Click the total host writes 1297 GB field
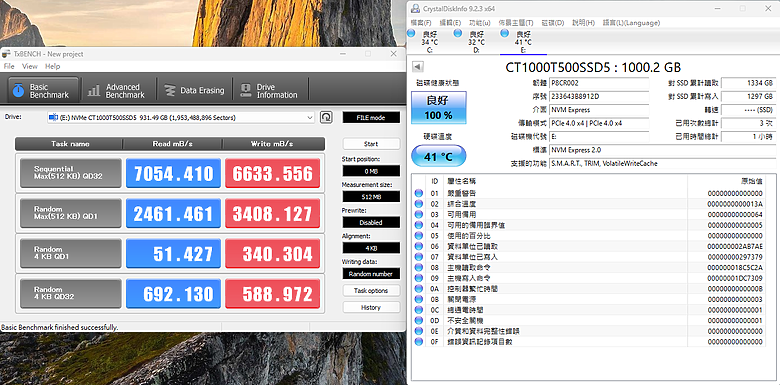The height and width of the screenshot is (385, 780). (x=748, y=96)
